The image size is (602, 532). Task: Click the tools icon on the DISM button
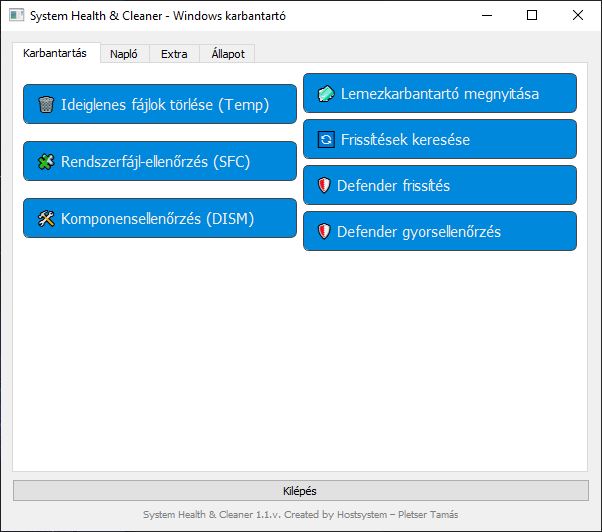[46, 218]
